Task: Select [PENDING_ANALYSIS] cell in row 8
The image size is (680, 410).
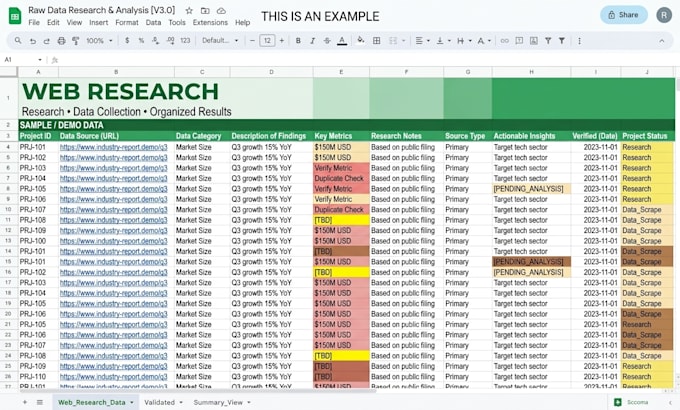Action: click(x=531, y=189)
